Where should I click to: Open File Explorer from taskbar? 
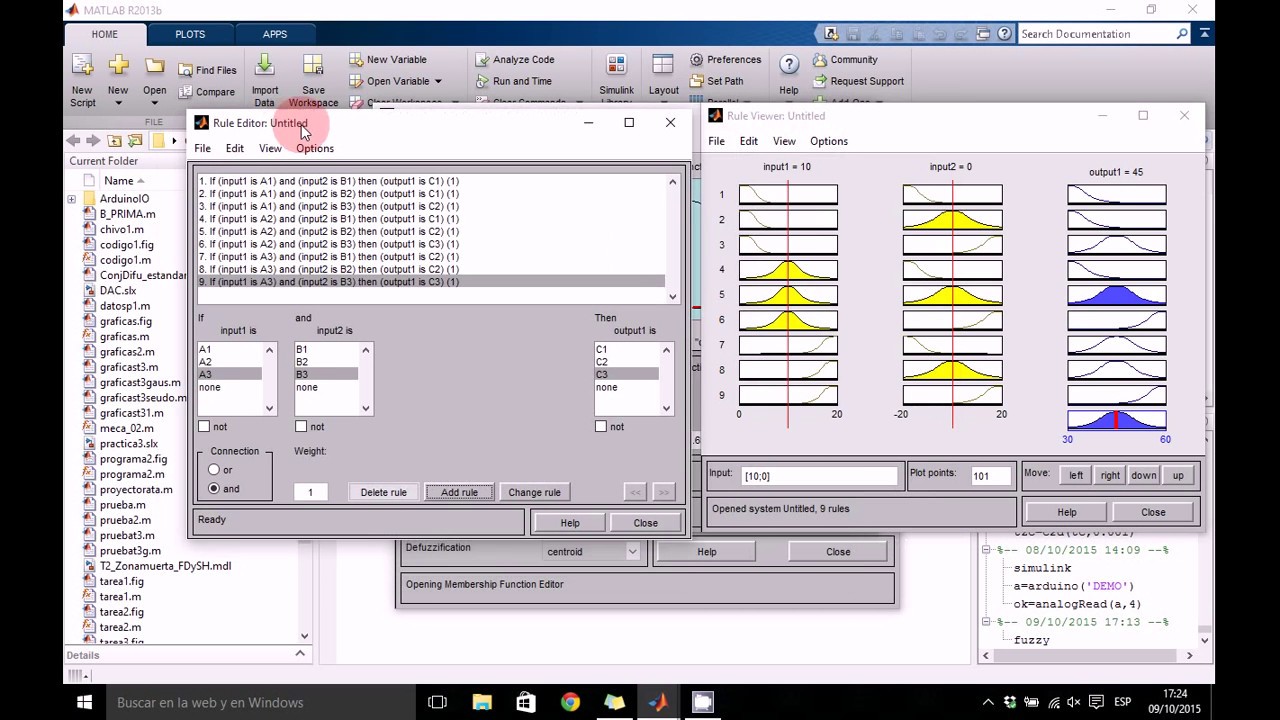point(481,702)
